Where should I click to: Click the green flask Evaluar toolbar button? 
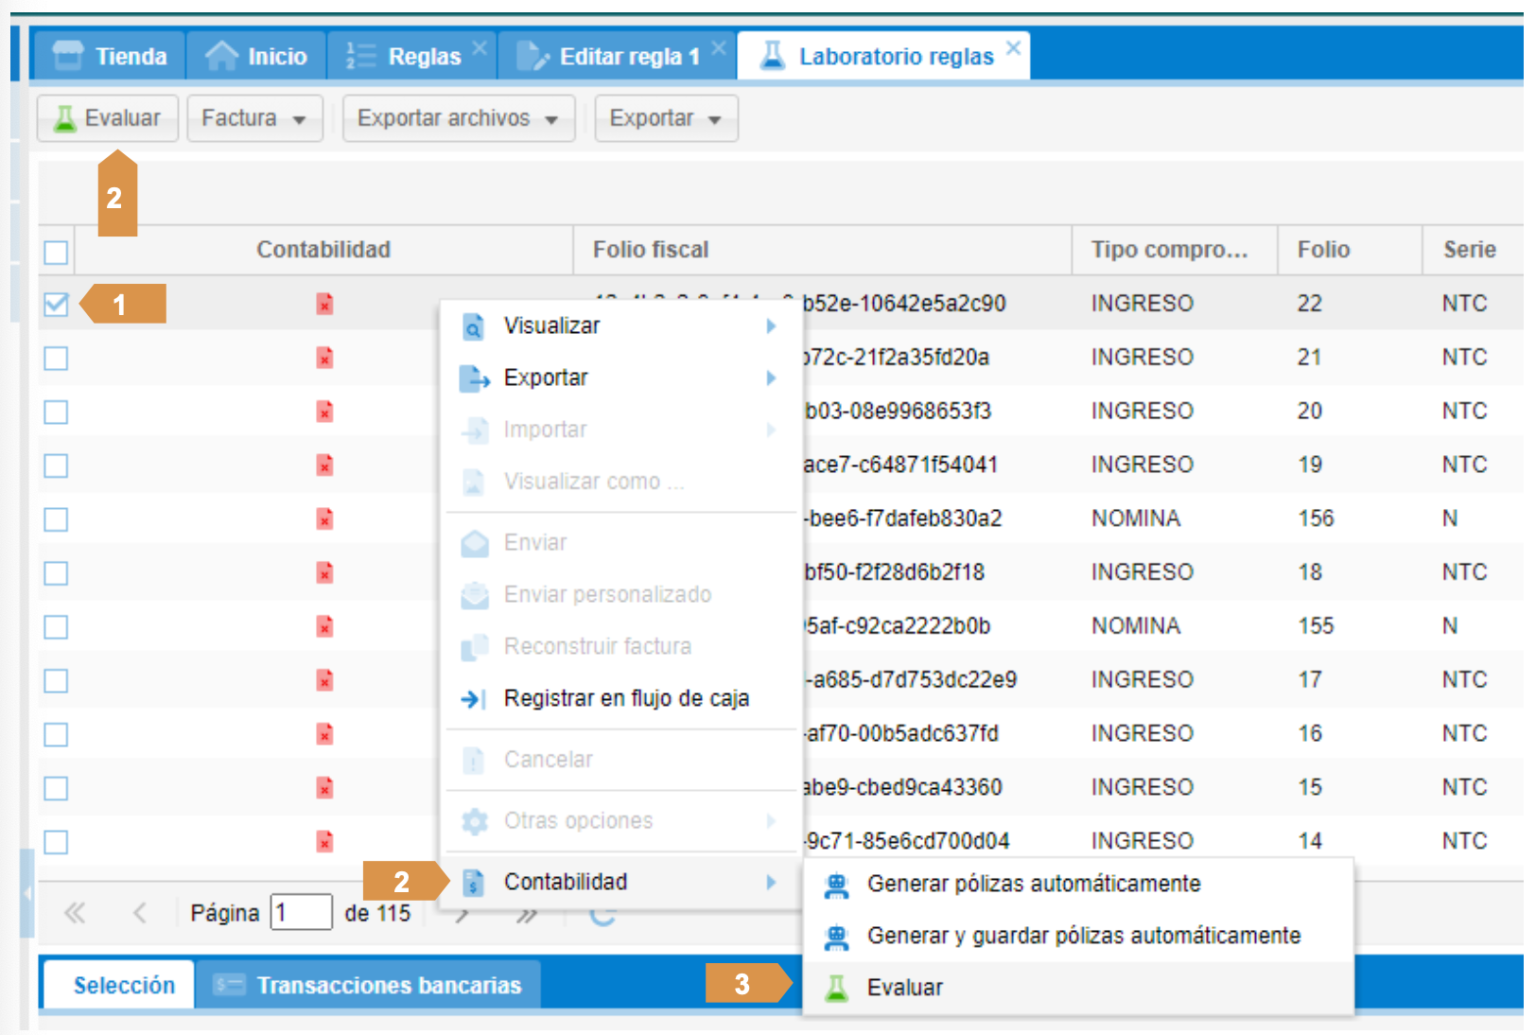107,118
